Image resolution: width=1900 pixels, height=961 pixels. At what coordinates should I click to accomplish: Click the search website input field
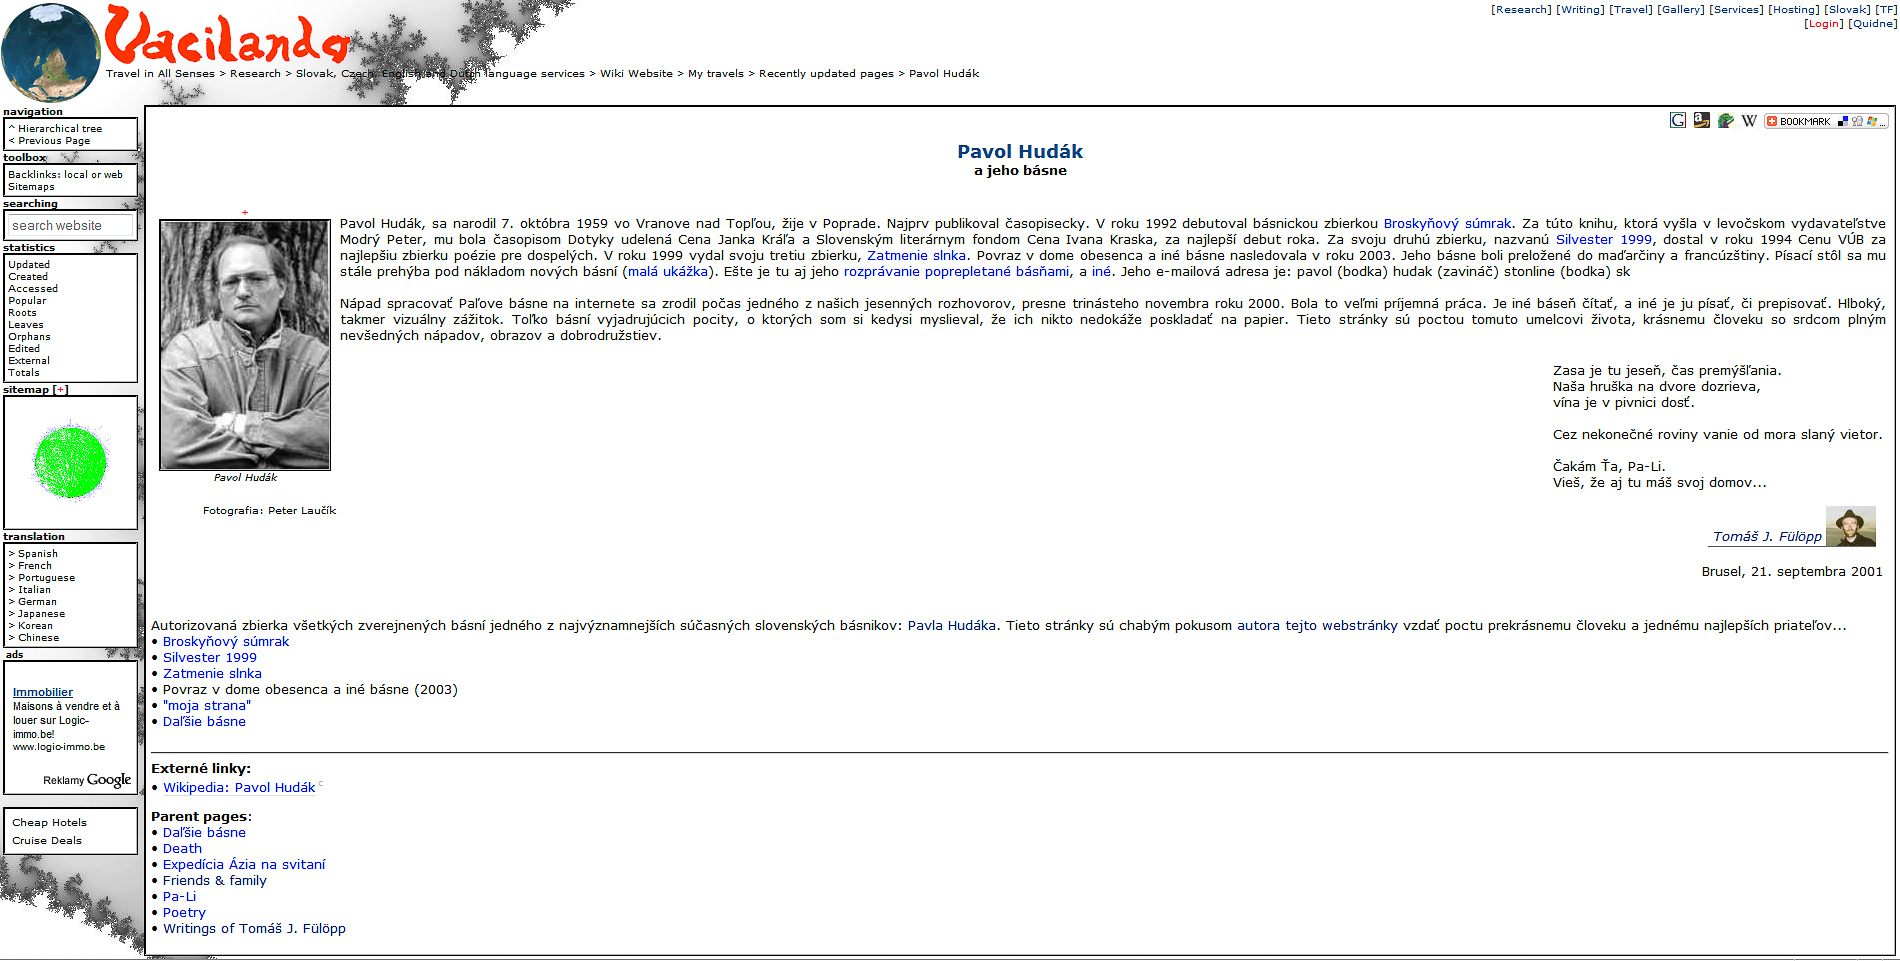click(70, 226)
